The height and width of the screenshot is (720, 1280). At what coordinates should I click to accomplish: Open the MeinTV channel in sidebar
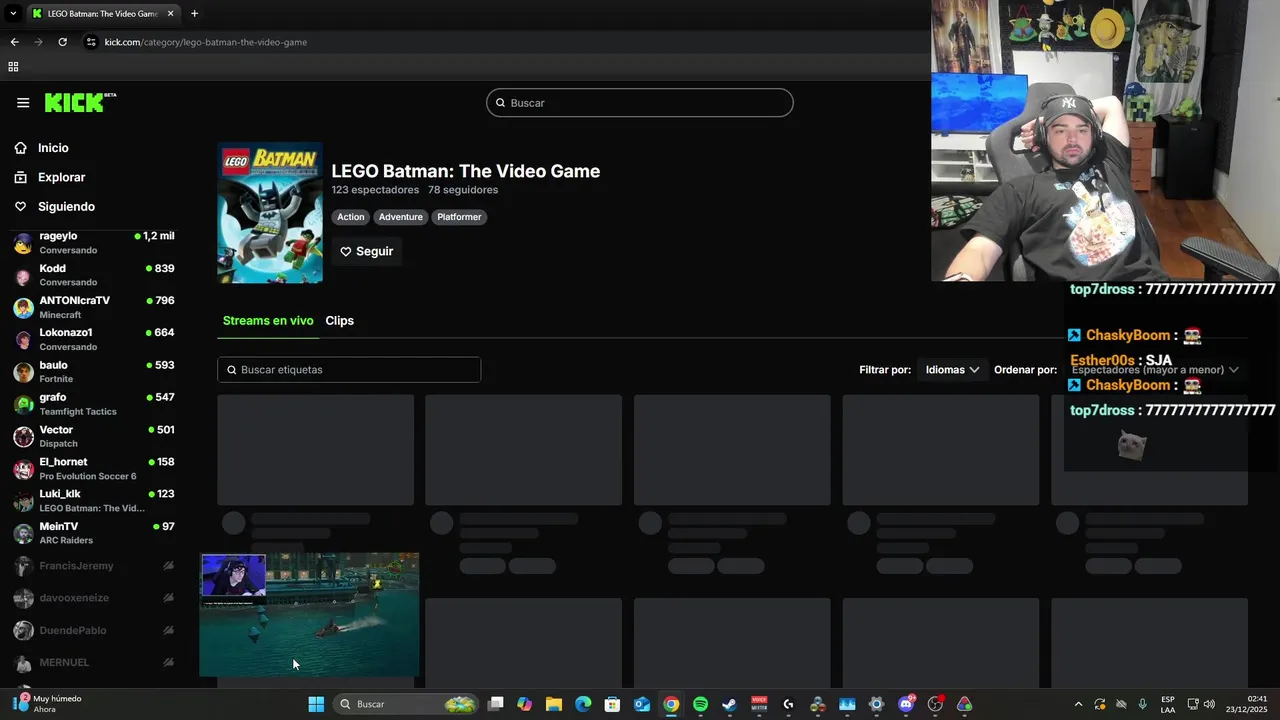click(94, 533)
